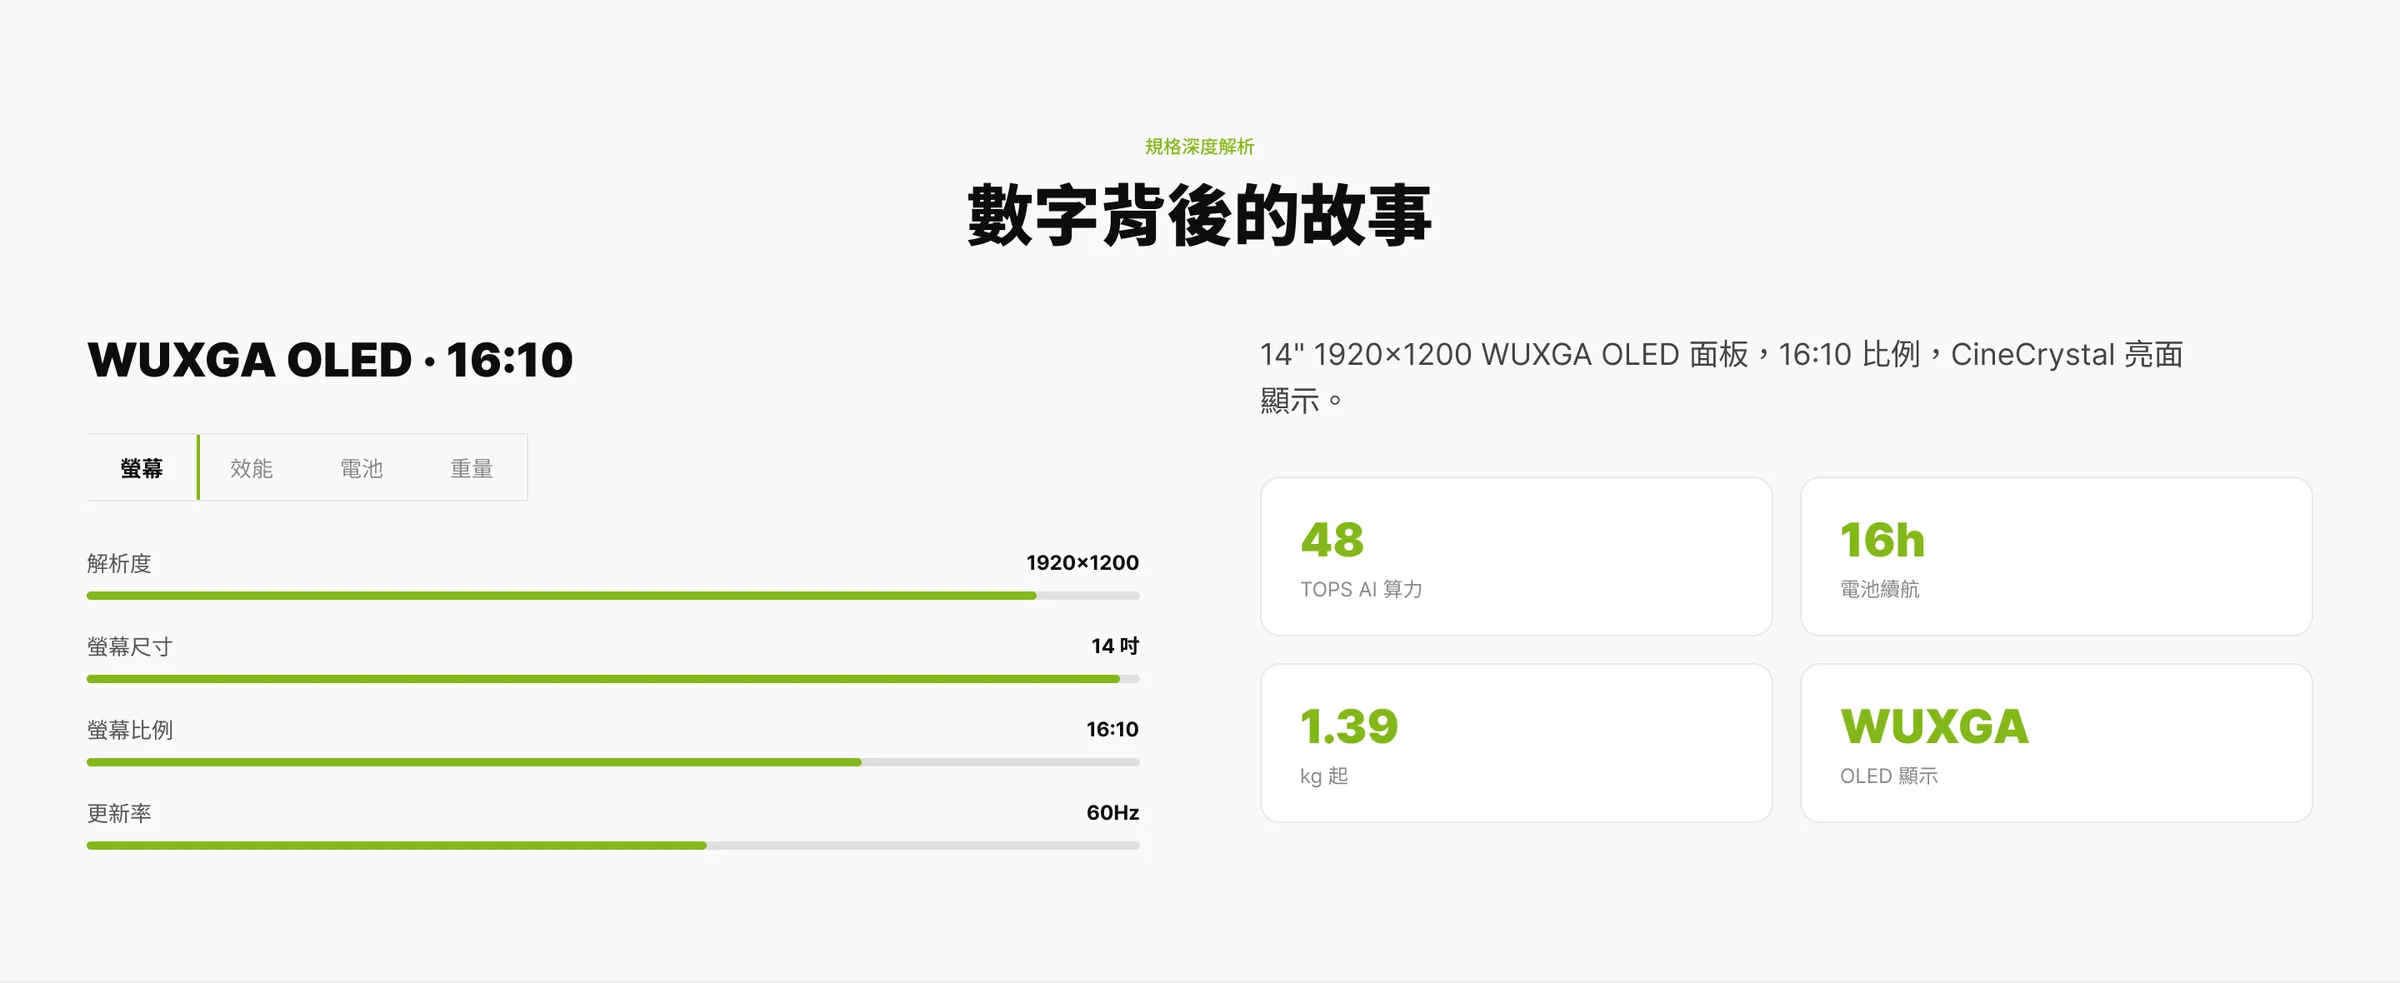Select the 16h 電池續航 card
Screen dimensions: 2400x983
point(2056,556)
